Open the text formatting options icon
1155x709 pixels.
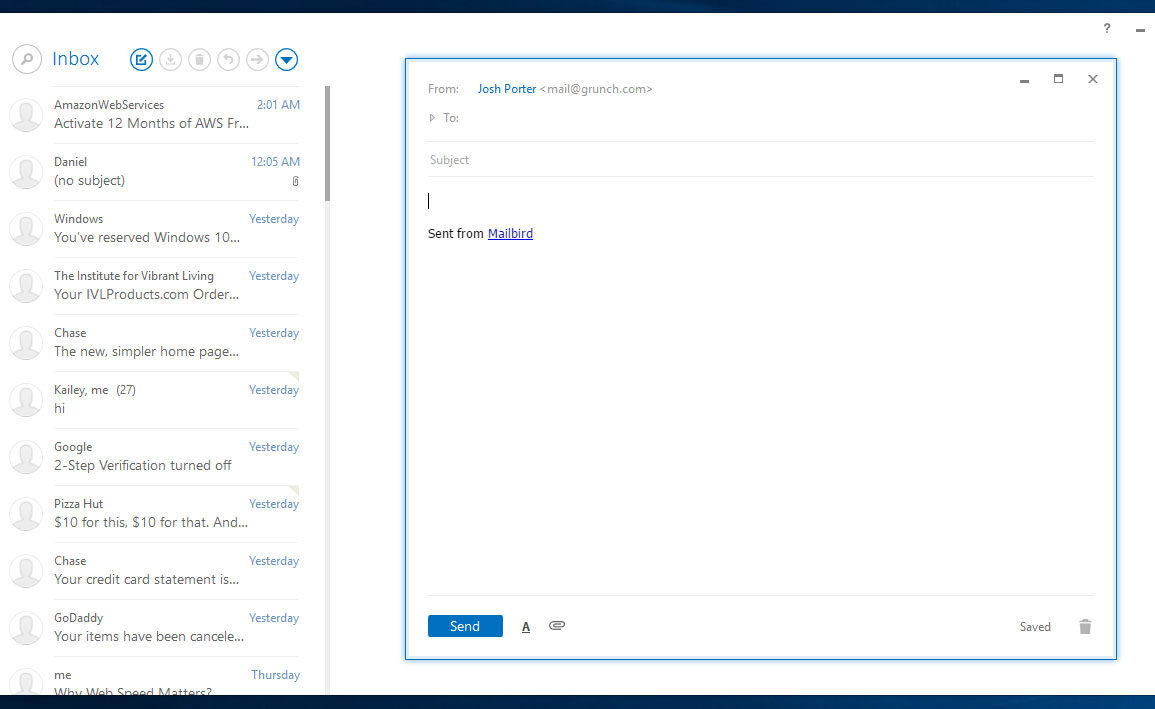tap(526, 627)
